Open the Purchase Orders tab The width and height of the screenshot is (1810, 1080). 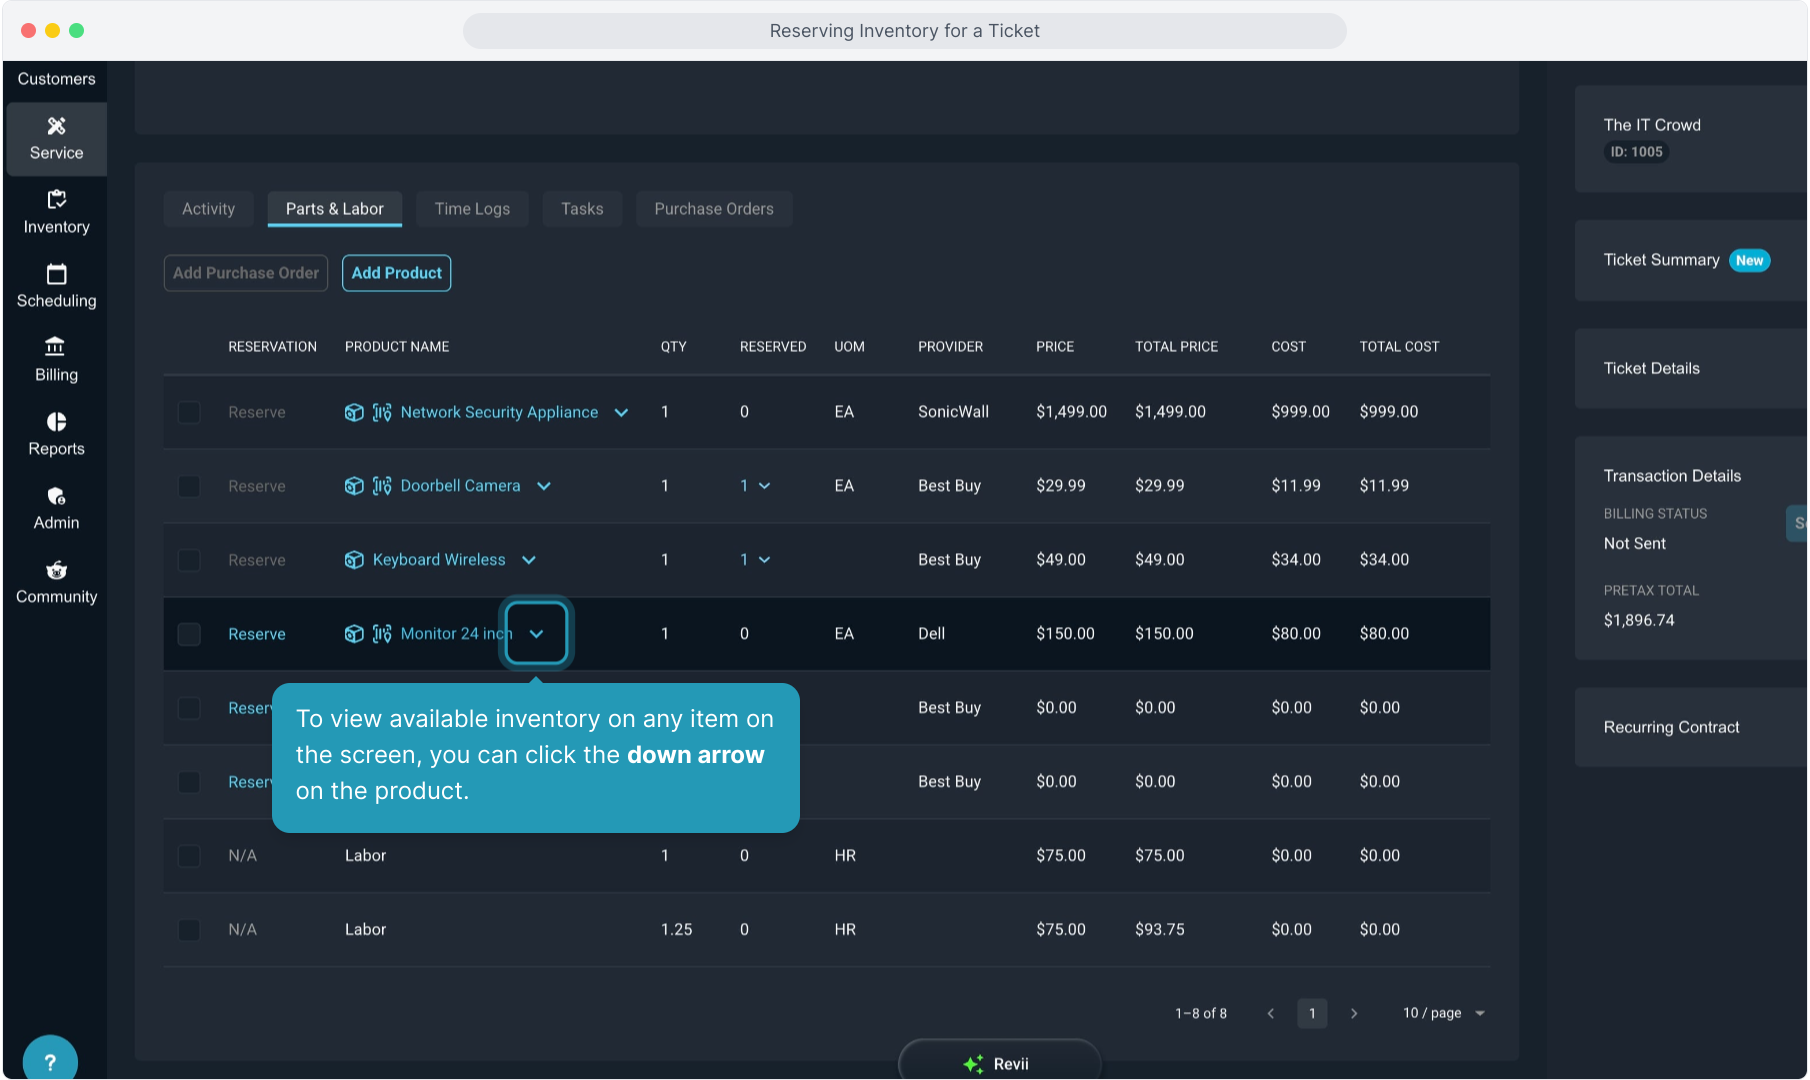(x=713, y=209)
